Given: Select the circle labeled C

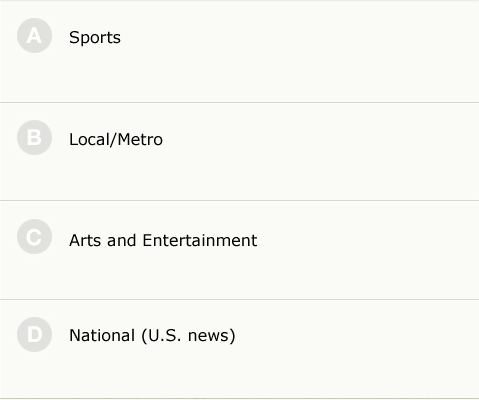Looking at the screenshot, I should tap(34, 237).
